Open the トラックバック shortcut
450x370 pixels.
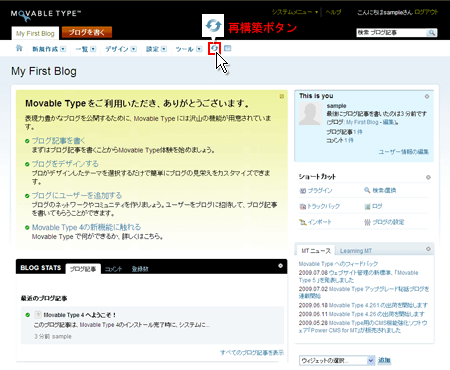tap(320, 206)
